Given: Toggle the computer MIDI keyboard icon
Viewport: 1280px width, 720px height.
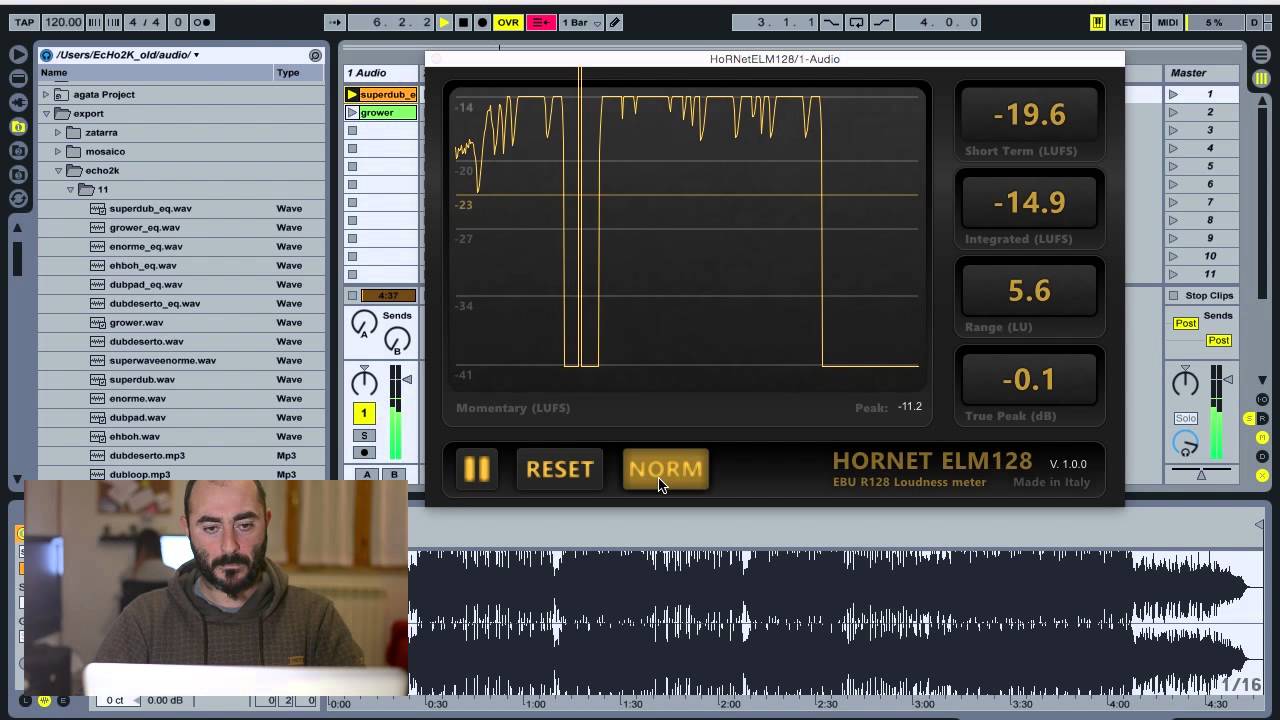Looking at the screenshot, I should click(x=1097, y=22).
